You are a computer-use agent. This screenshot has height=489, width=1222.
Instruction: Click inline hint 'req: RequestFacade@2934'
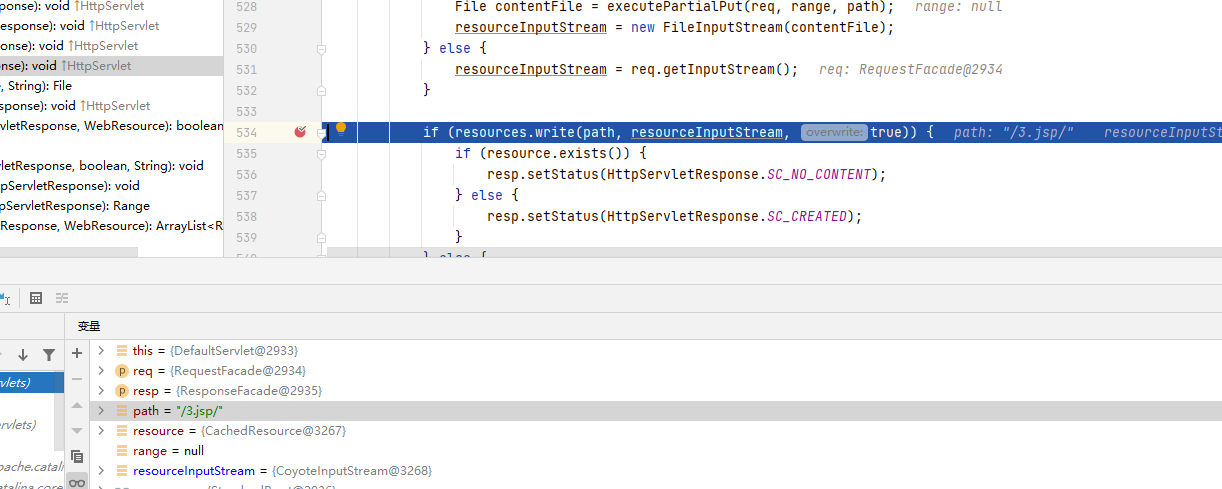pyautogui.click(x=910, y=69)
